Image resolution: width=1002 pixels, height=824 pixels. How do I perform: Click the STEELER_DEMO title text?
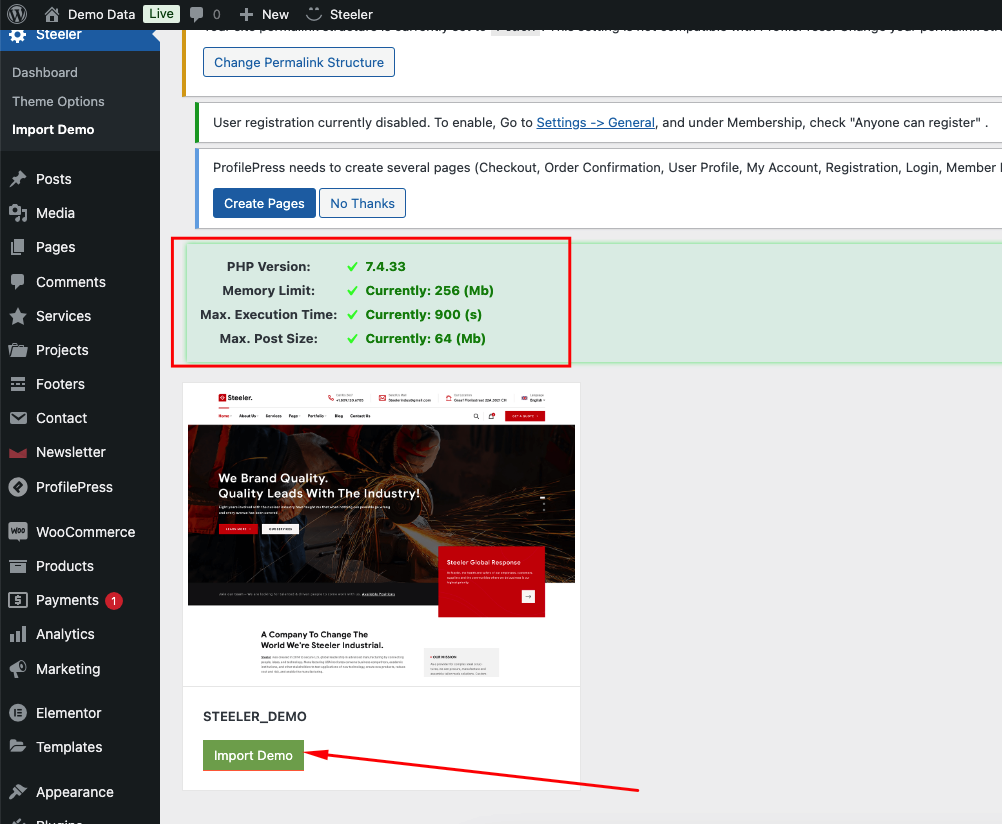[254, 717]
